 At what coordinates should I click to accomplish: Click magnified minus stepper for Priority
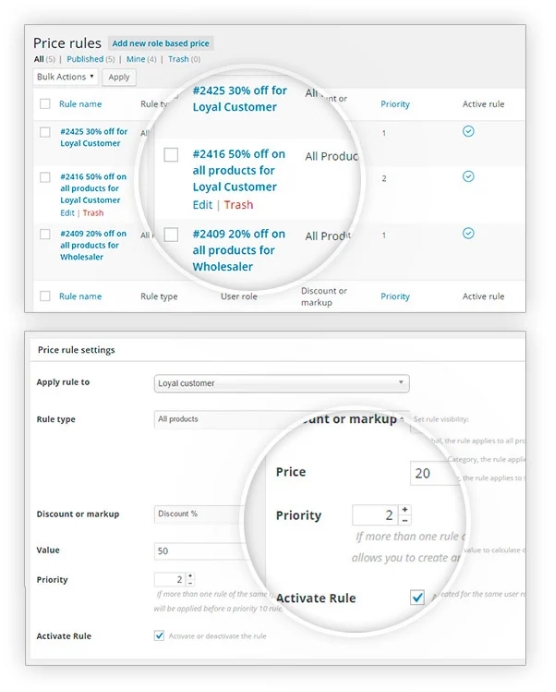pos(405,520)
